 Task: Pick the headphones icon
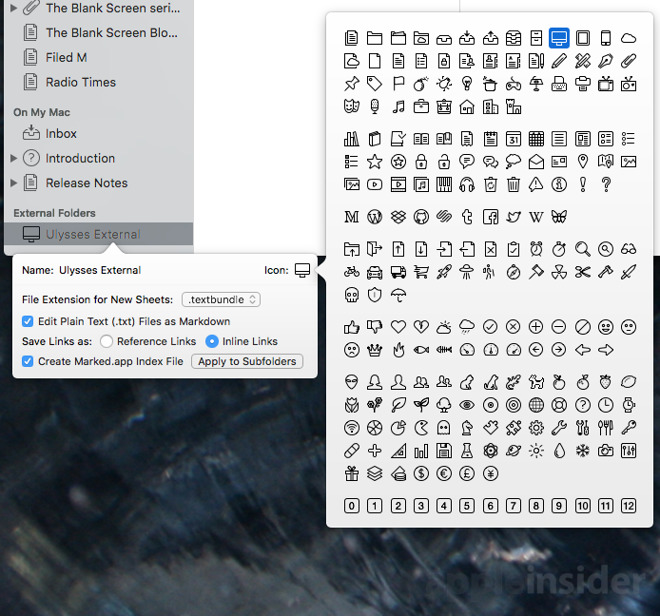point(467,184)
